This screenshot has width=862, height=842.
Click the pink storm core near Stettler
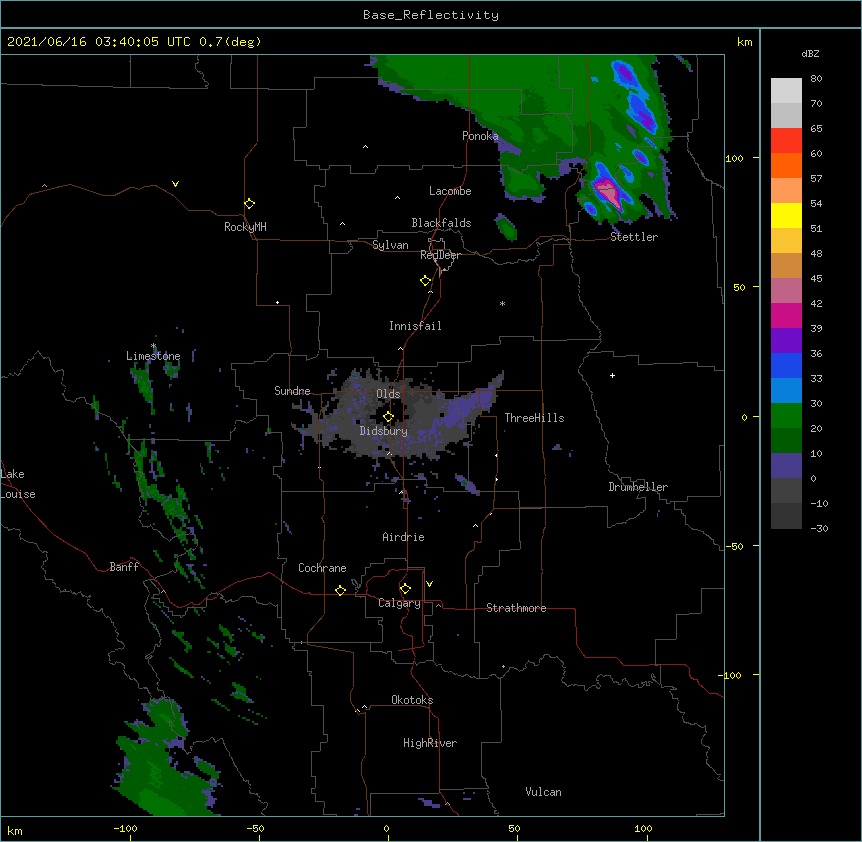(609, 193)
